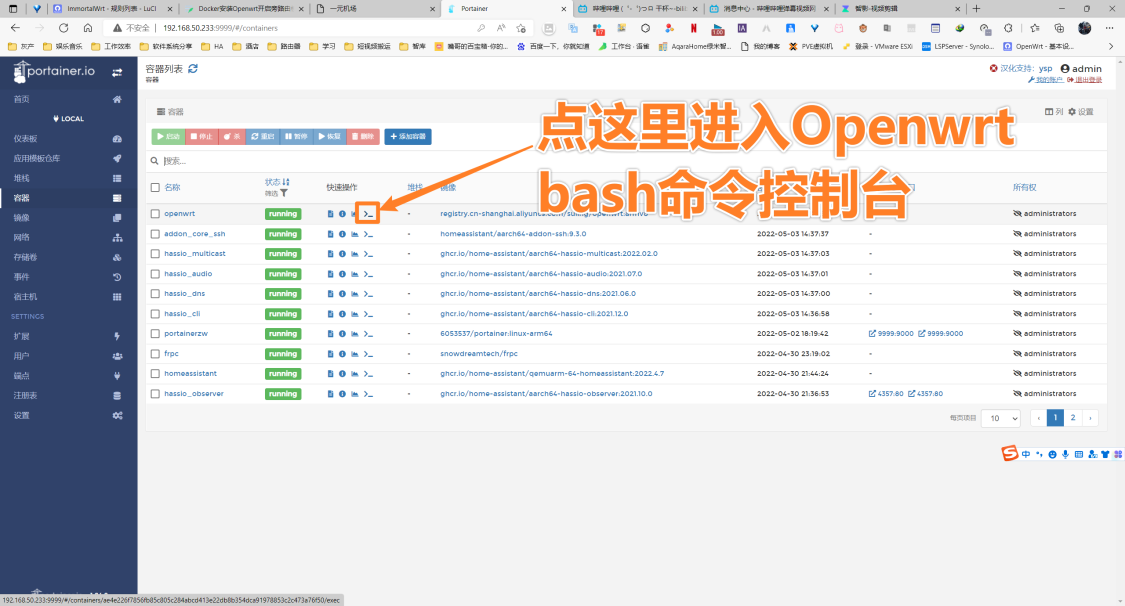Open the column visibility selector

click(x=1054, y=112)
